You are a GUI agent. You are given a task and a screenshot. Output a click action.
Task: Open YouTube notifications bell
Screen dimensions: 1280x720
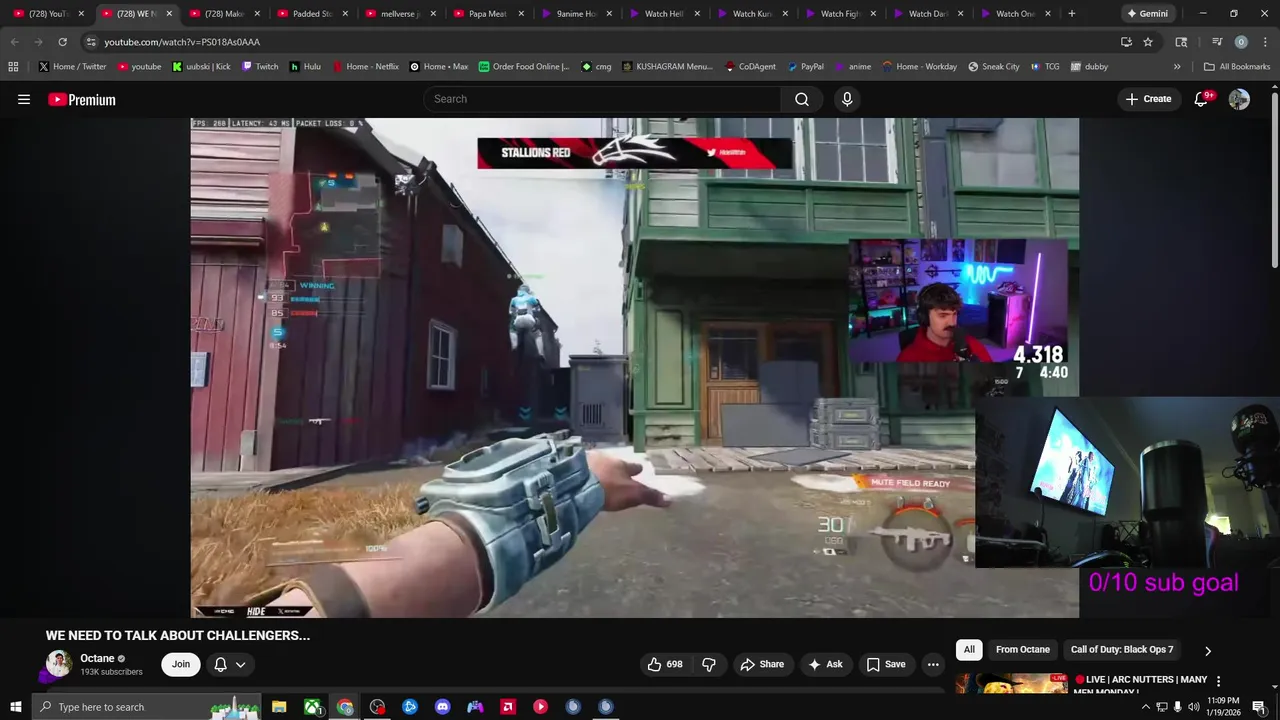pos(1202,99)
